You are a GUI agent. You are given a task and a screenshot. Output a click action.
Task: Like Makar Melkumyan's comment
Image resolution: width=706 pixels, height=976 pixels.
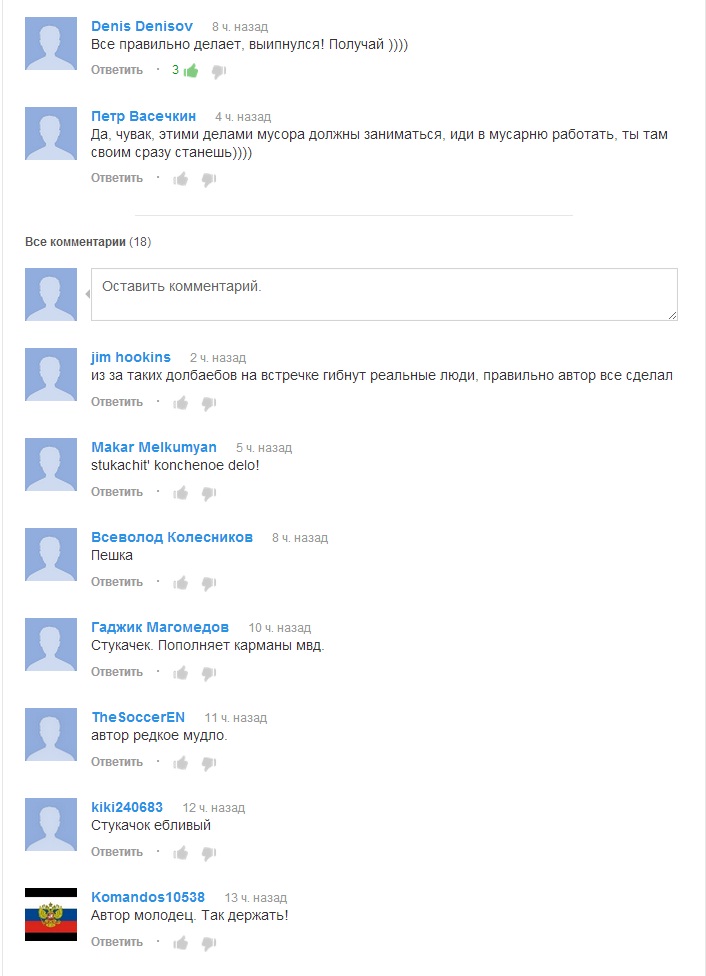coord(181,493)
